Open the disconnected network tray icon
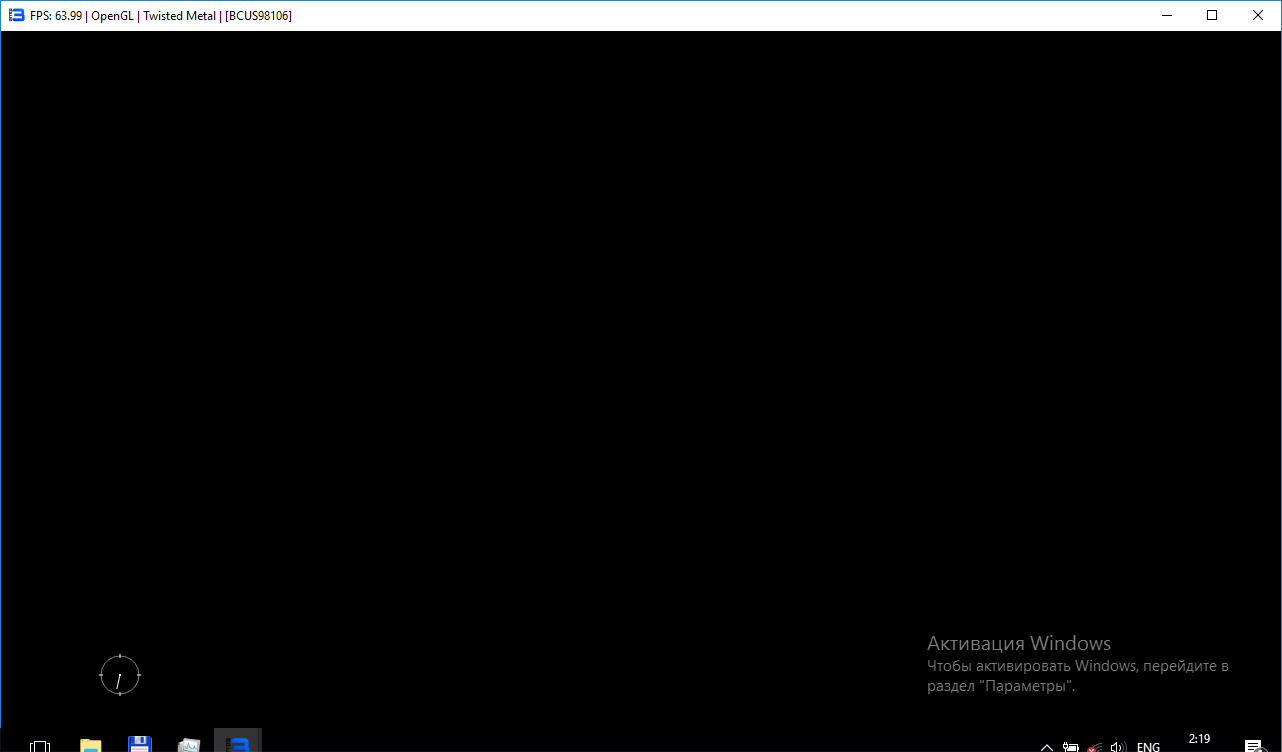This screenshot has width=1282, height=752. [x=1095, y=746]
